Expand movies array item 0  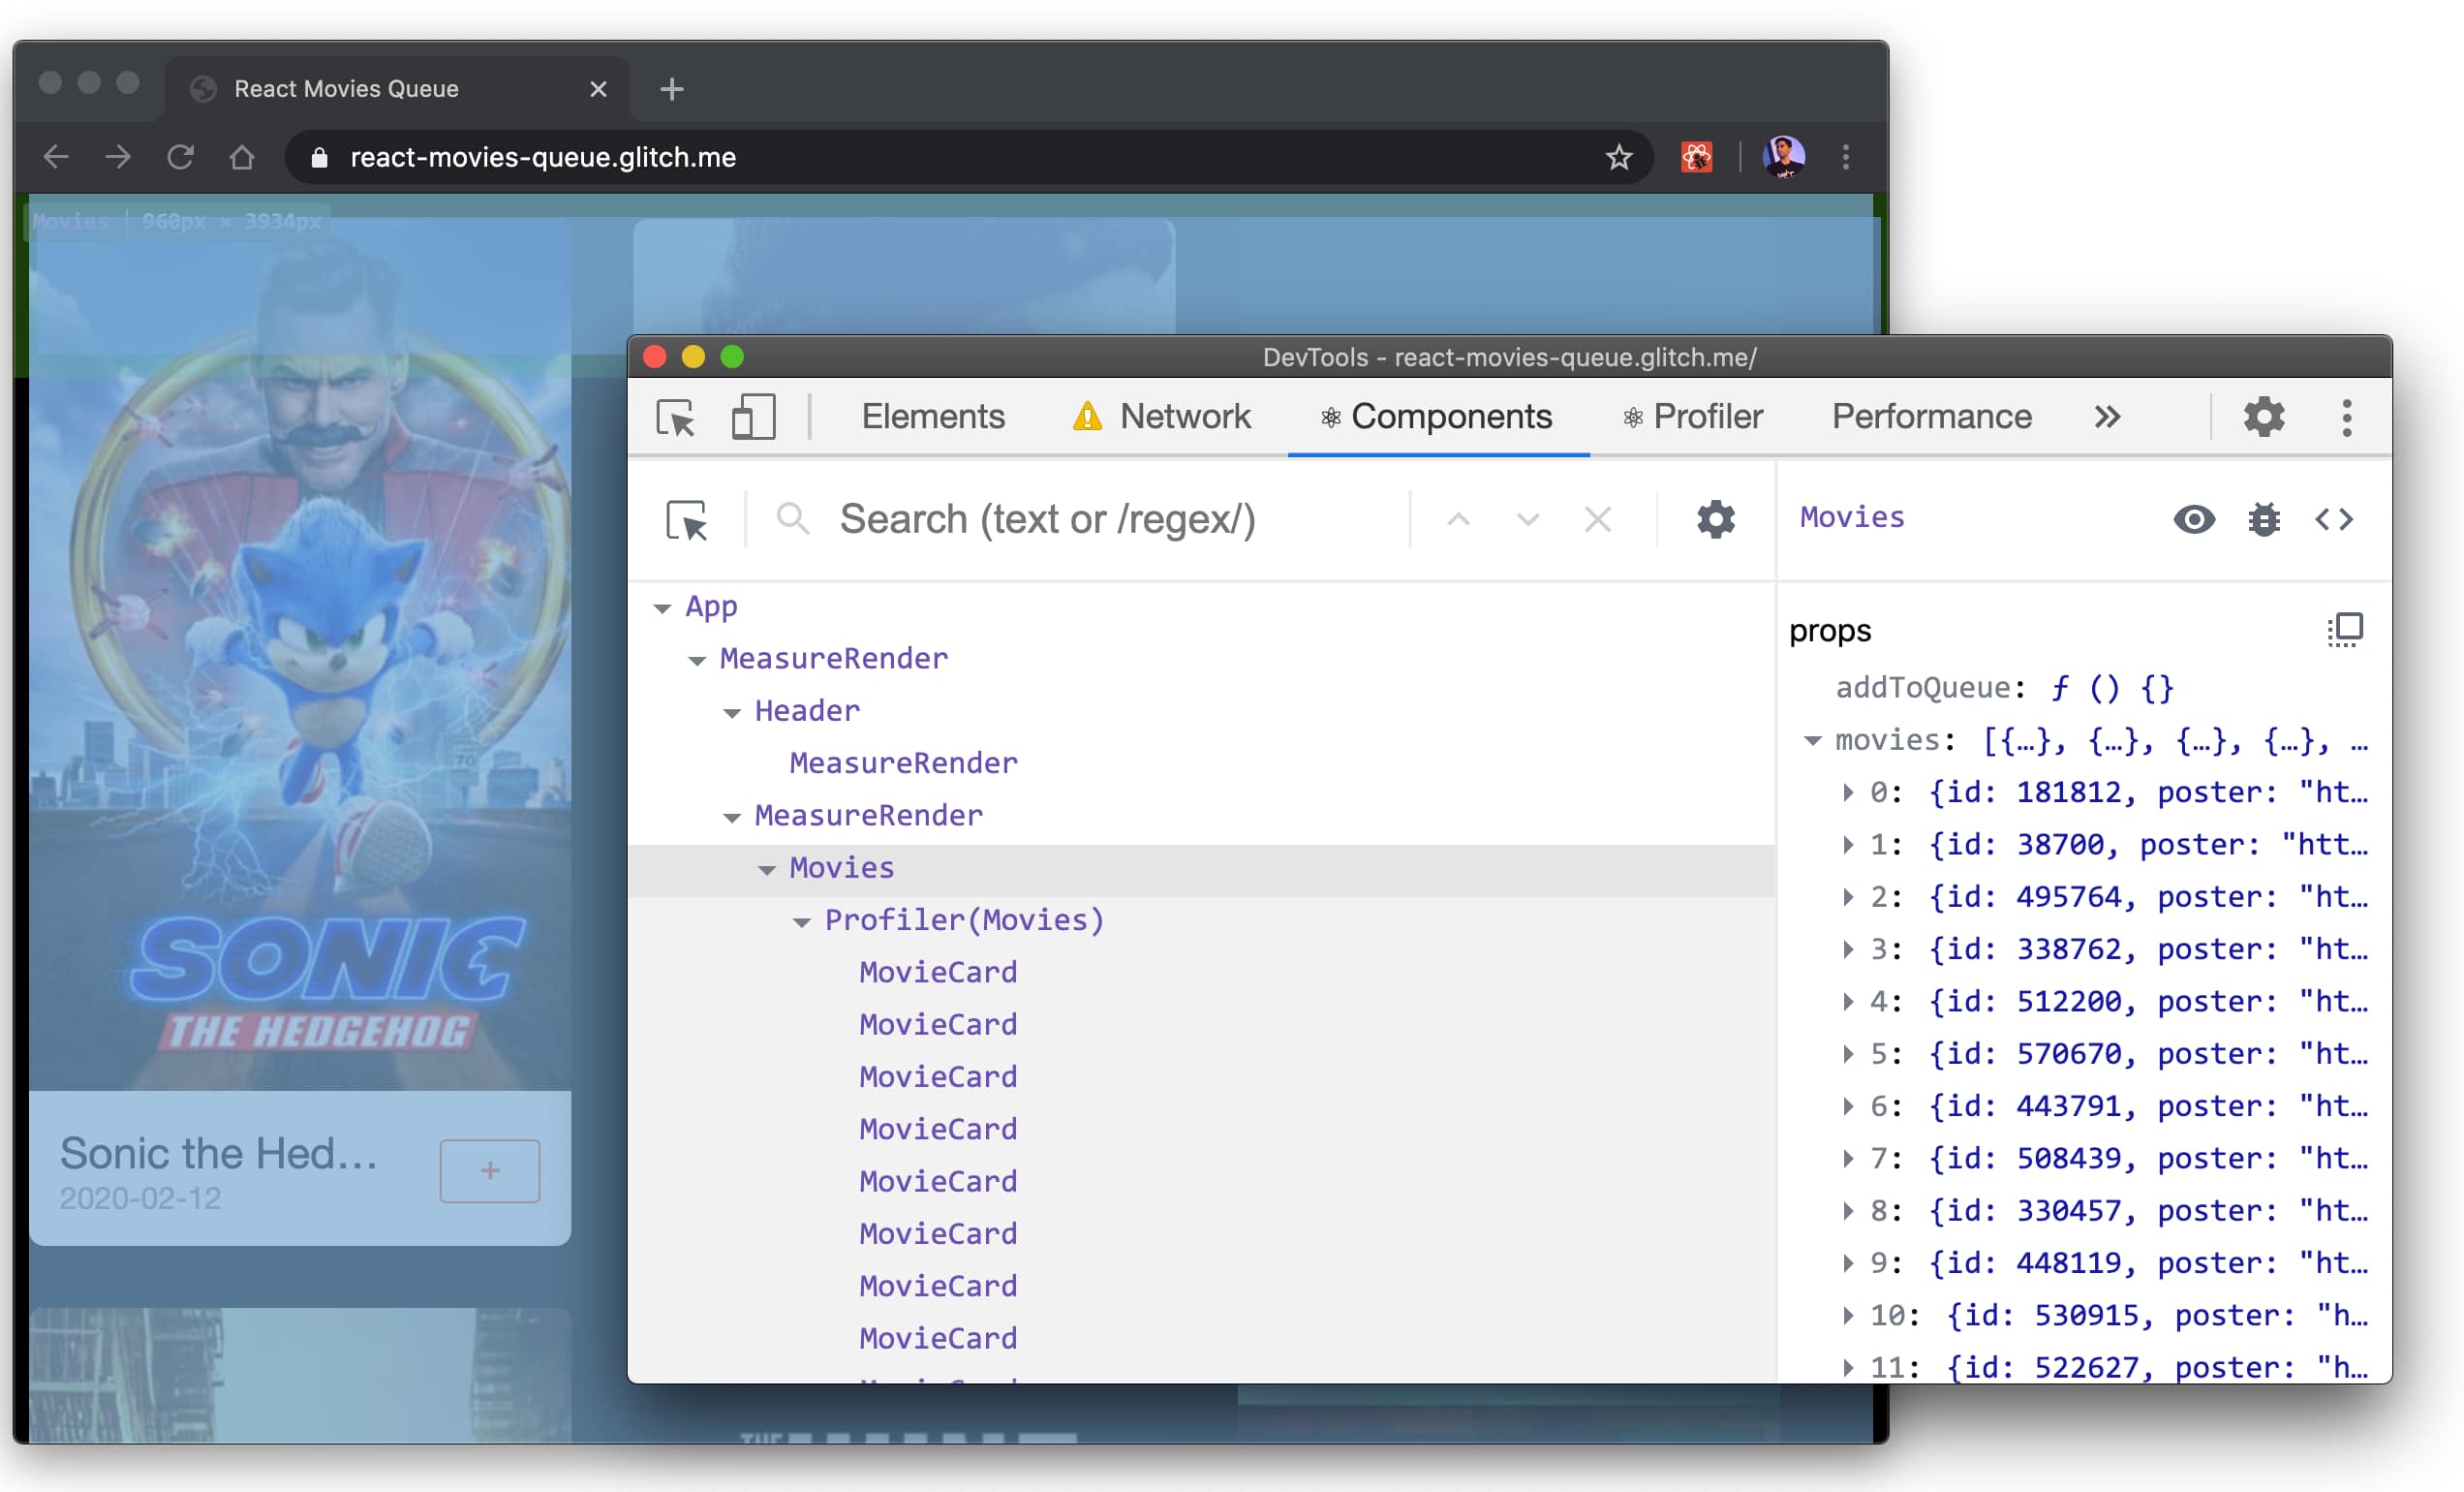coord(1847,792)
